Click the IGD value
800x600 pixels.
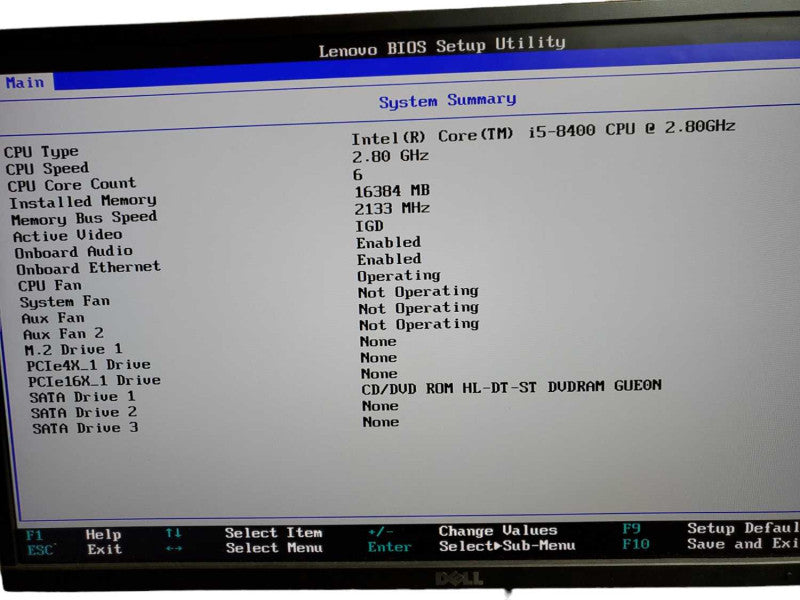(x=369, y=226)
